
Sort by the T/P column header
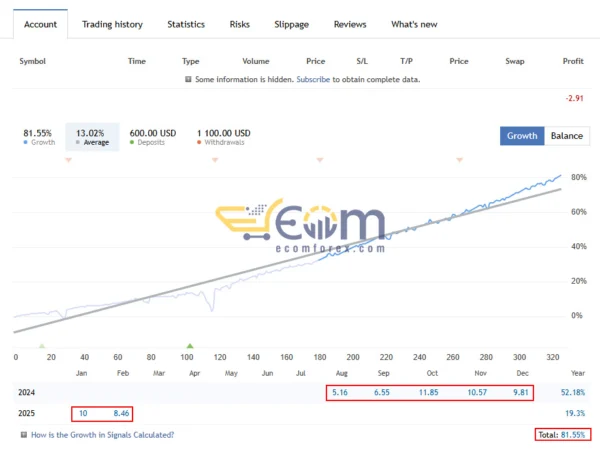[406, 61]
